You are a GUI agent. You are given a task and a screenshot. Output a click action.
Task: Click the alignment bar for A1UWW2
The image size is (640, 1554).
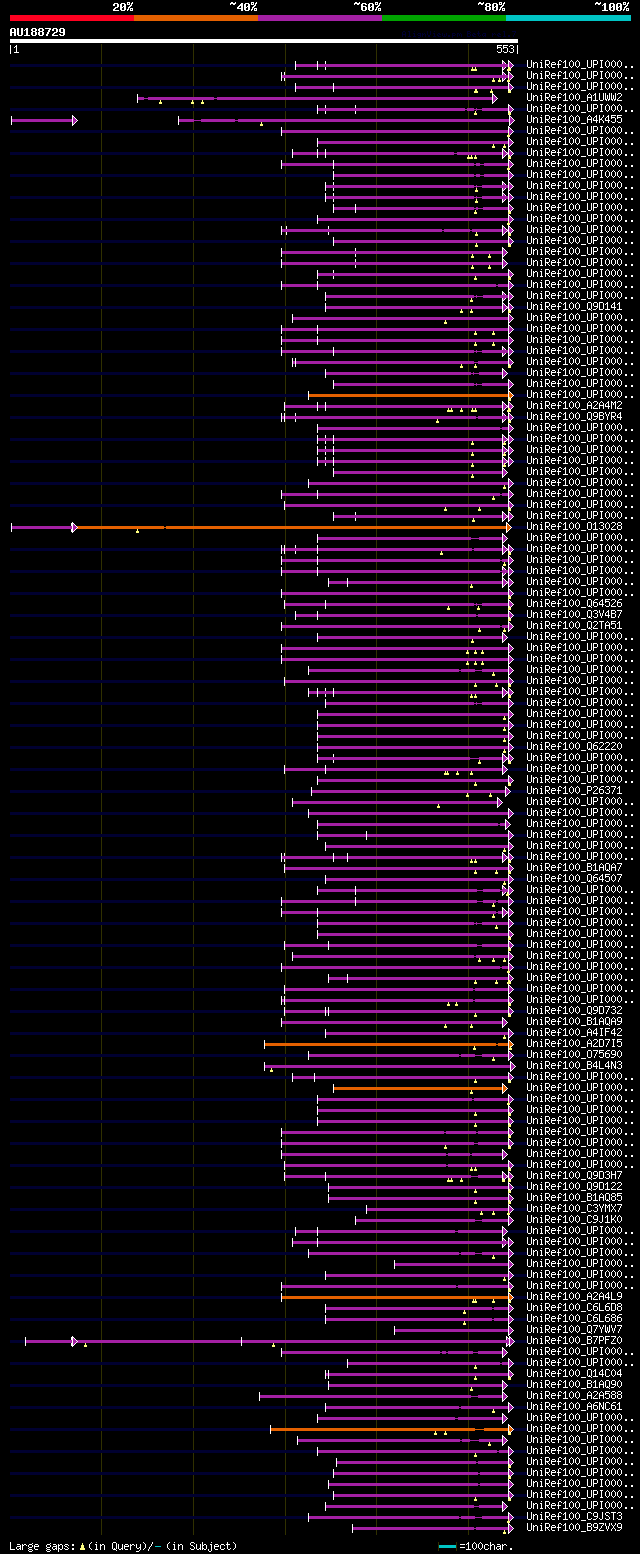(315, 98)
